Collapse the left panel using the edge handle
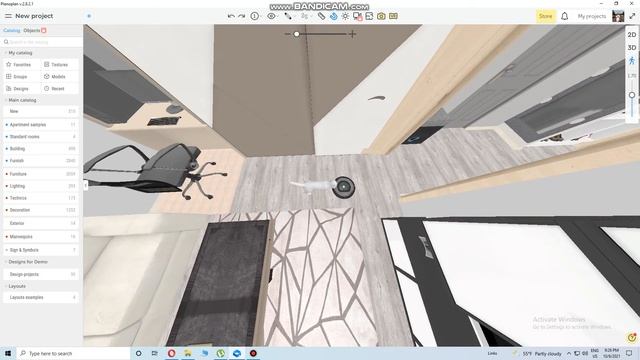This screenshot has width=640, height=360. point(85,186)
